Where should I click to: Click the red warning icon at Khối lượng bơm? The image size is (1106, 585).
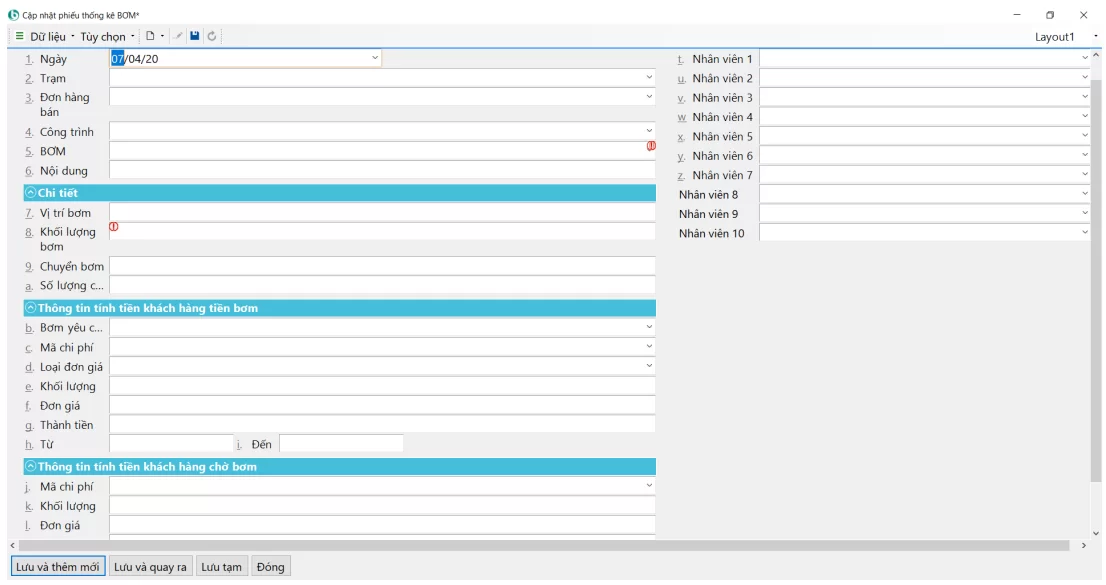pyautogui.click(x=113, y=227)
